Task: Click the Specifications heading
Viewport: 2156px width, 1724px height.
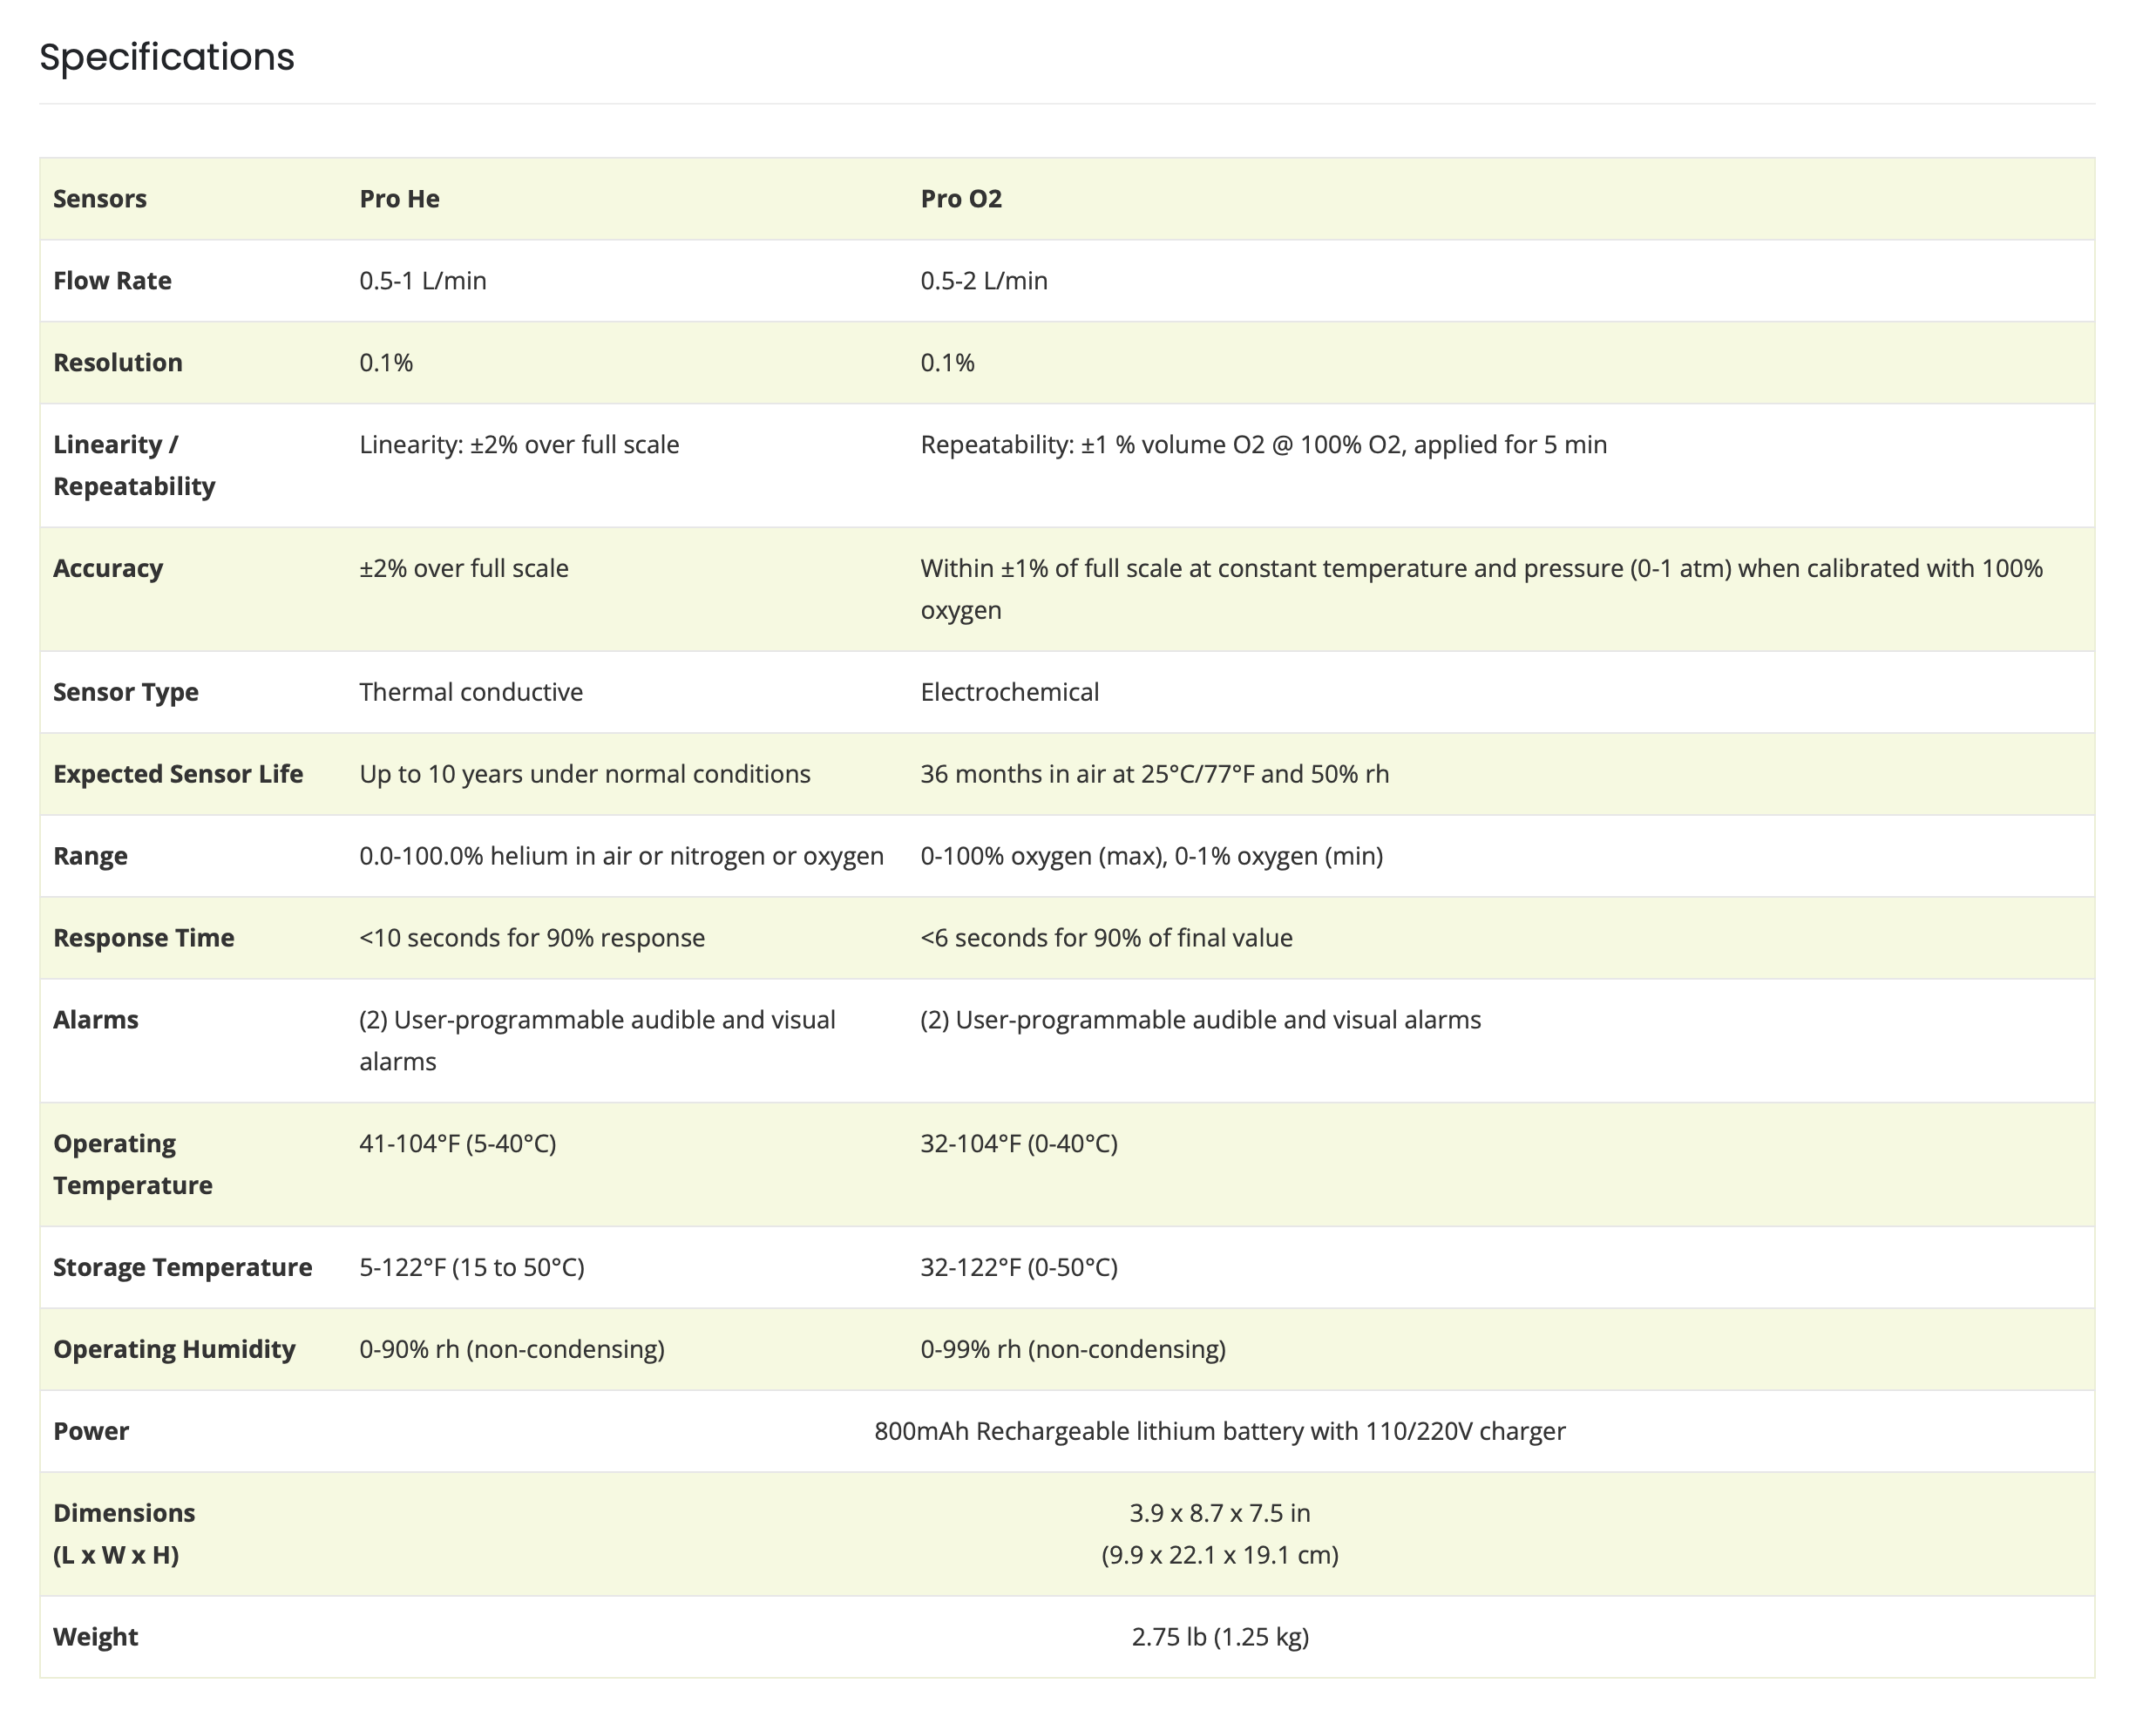Action: click(167, 57)
